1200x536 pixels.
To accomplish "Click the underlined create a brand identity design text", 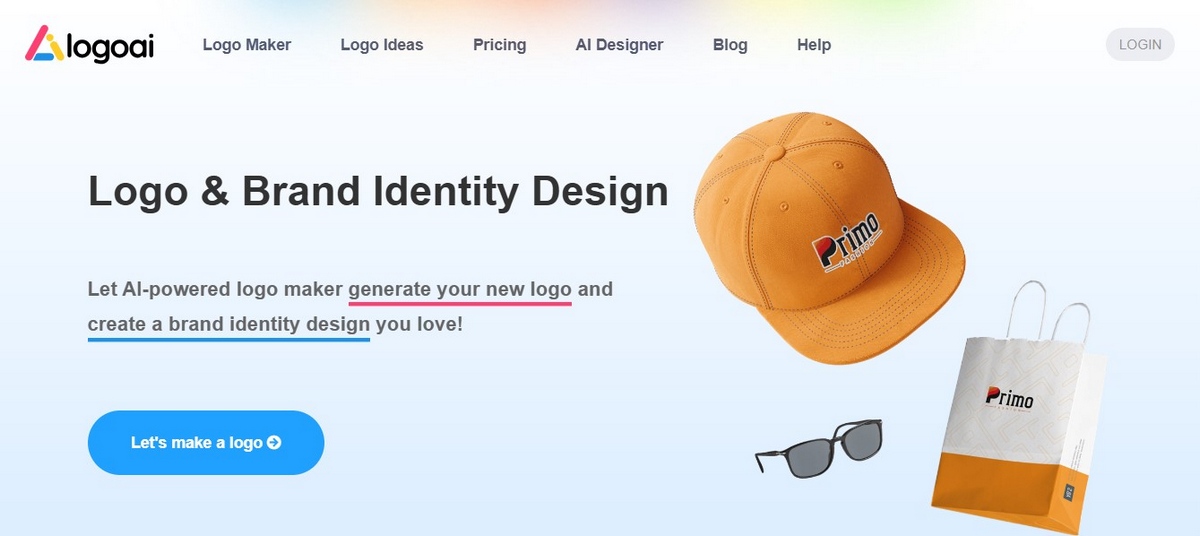I will click(229, 324).
